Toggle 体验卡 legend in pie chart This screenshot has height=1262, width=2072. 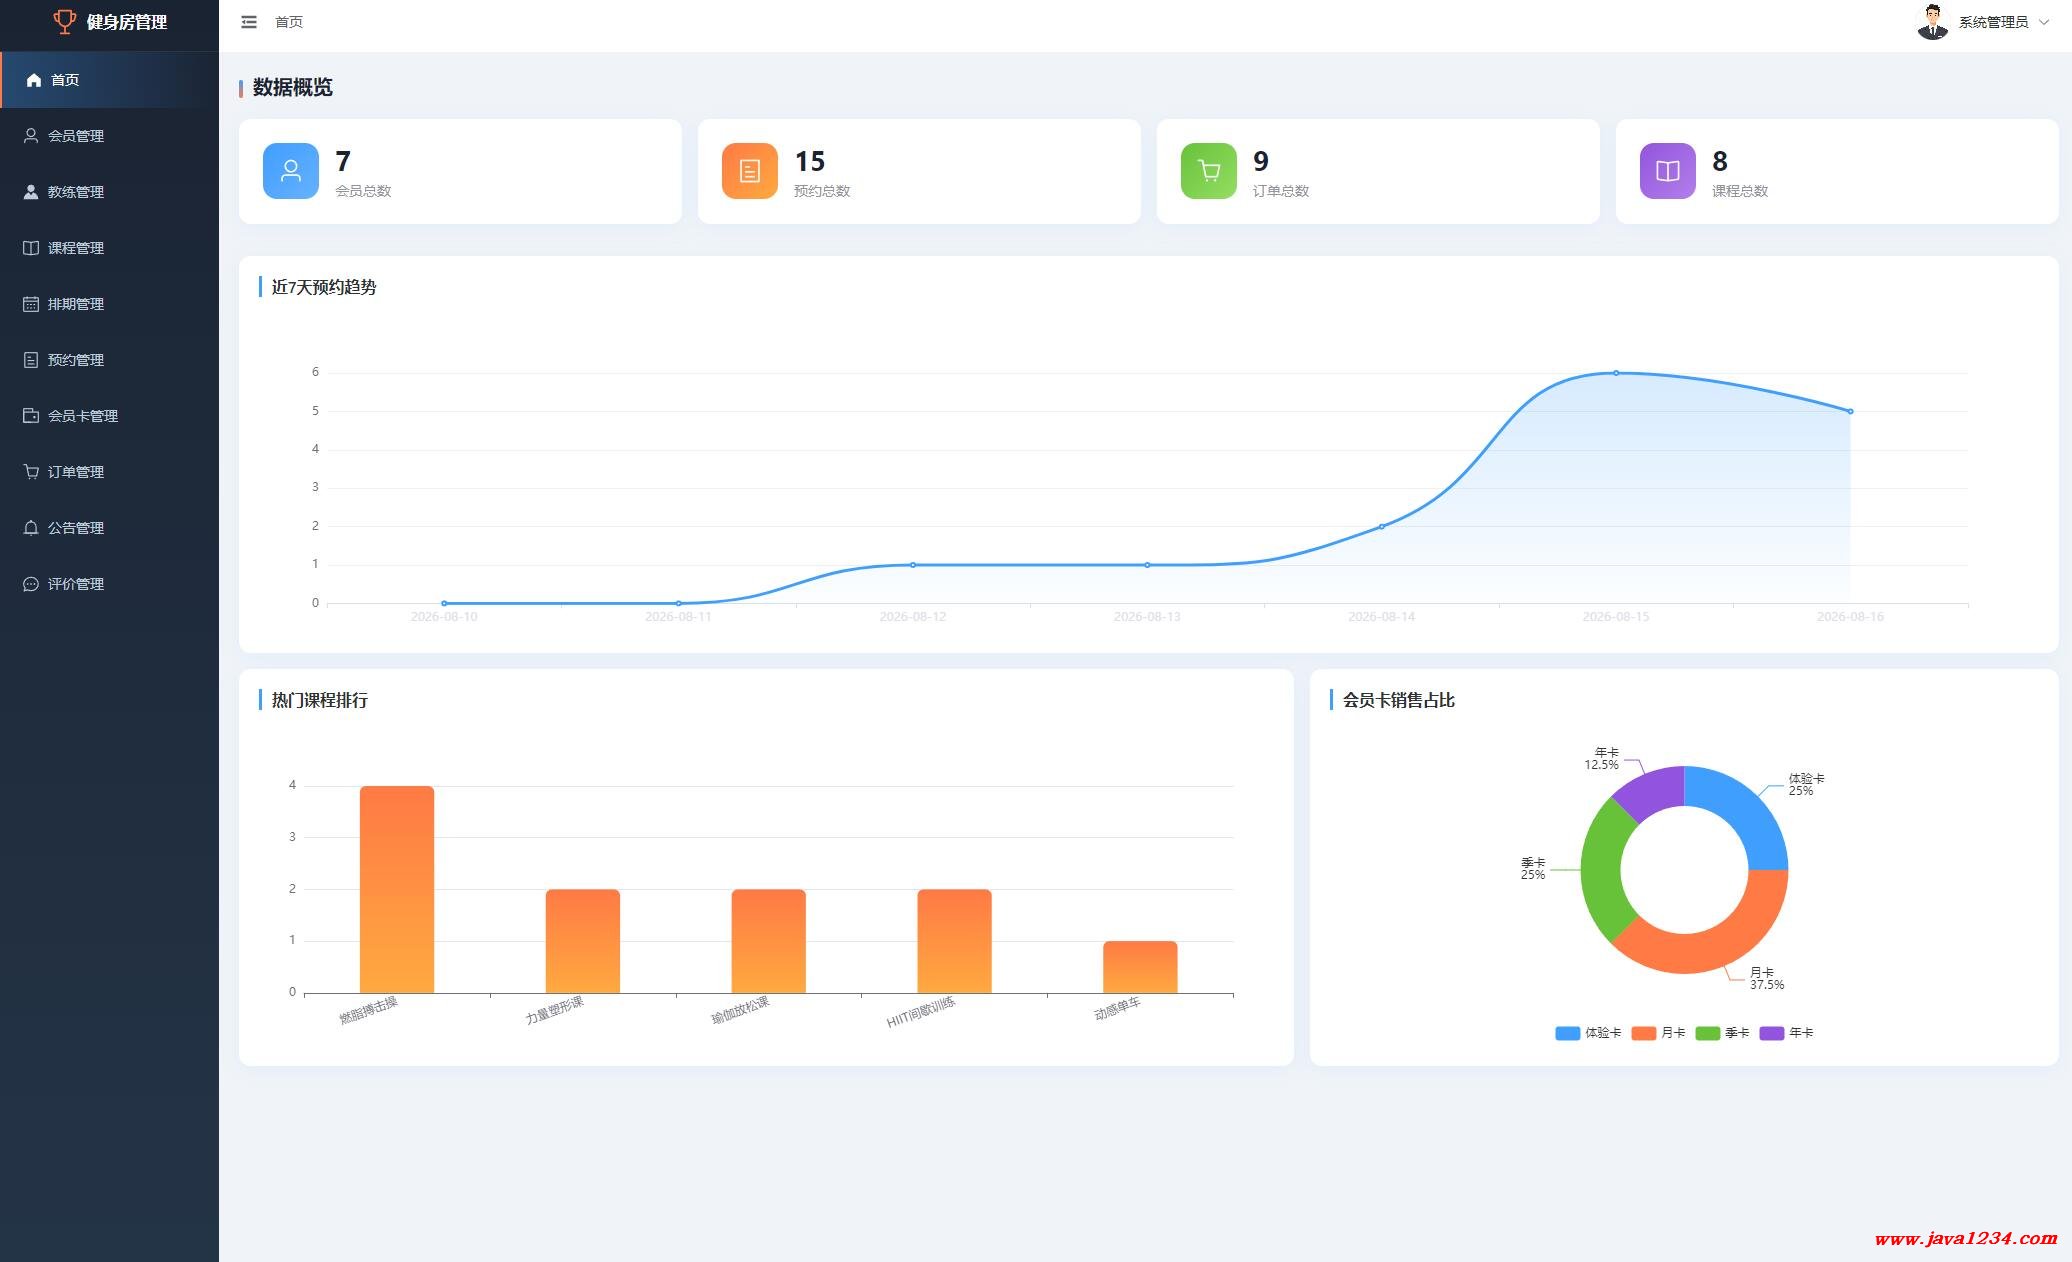point(1588,1033)
